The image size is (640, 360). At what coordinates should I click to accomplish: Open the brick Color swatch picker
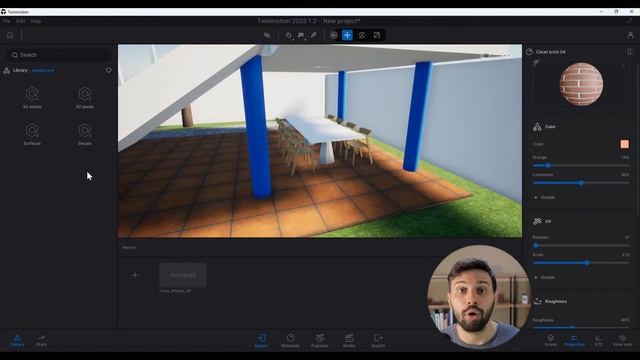pyautogui.click(x=624, y=144)
